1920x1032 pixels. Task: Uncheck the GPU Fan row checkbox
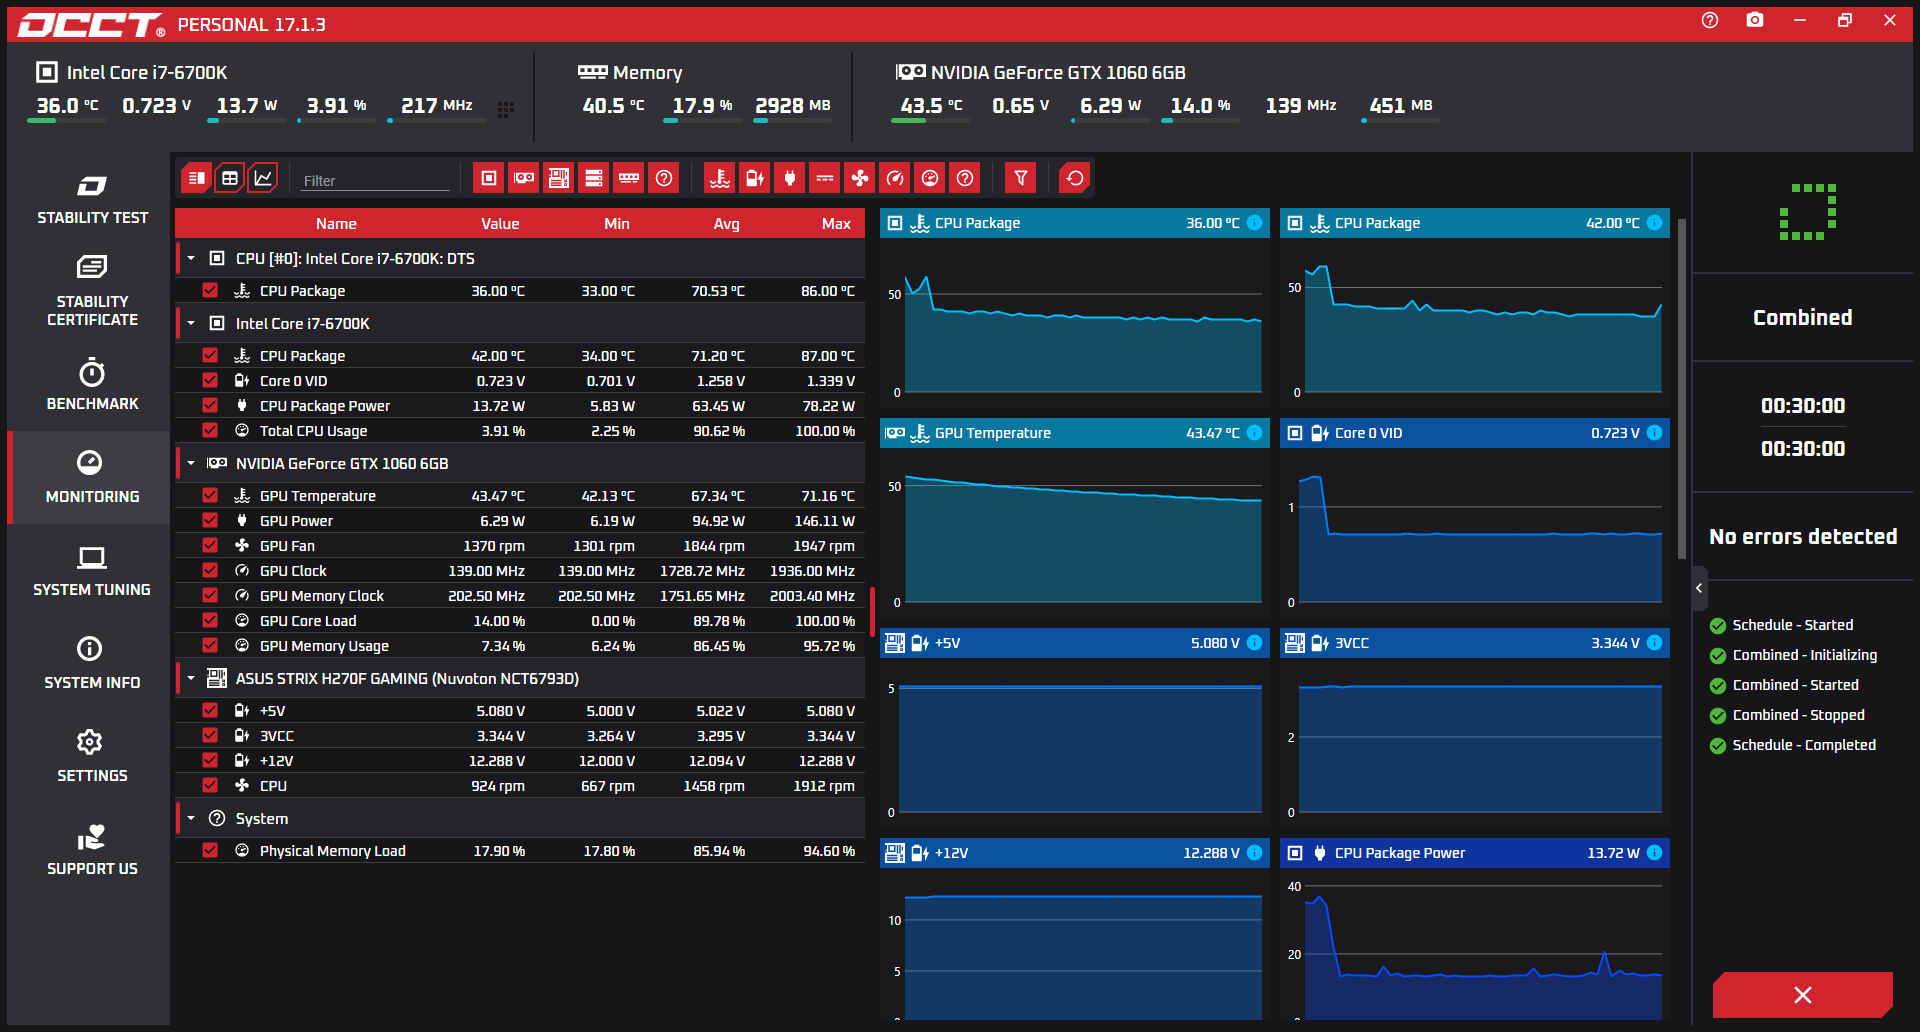point(210,545)
